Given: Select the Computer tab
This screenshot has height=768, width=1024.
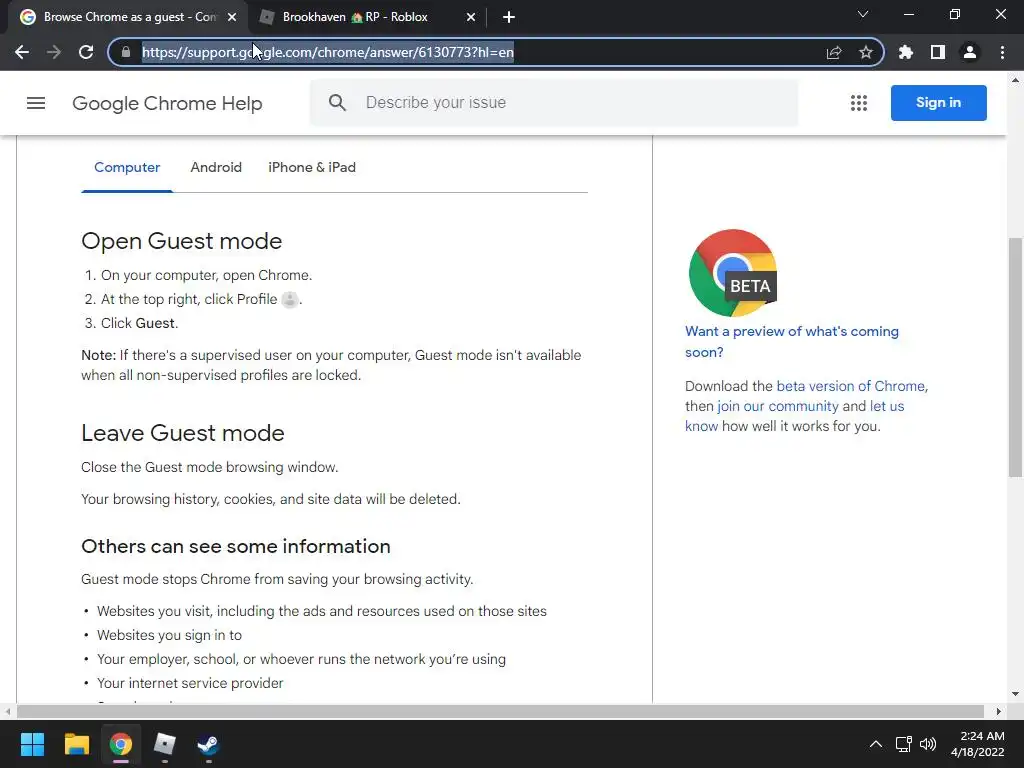Looking at the screenshot, I should pyautogui.click(x=127, y=168).
